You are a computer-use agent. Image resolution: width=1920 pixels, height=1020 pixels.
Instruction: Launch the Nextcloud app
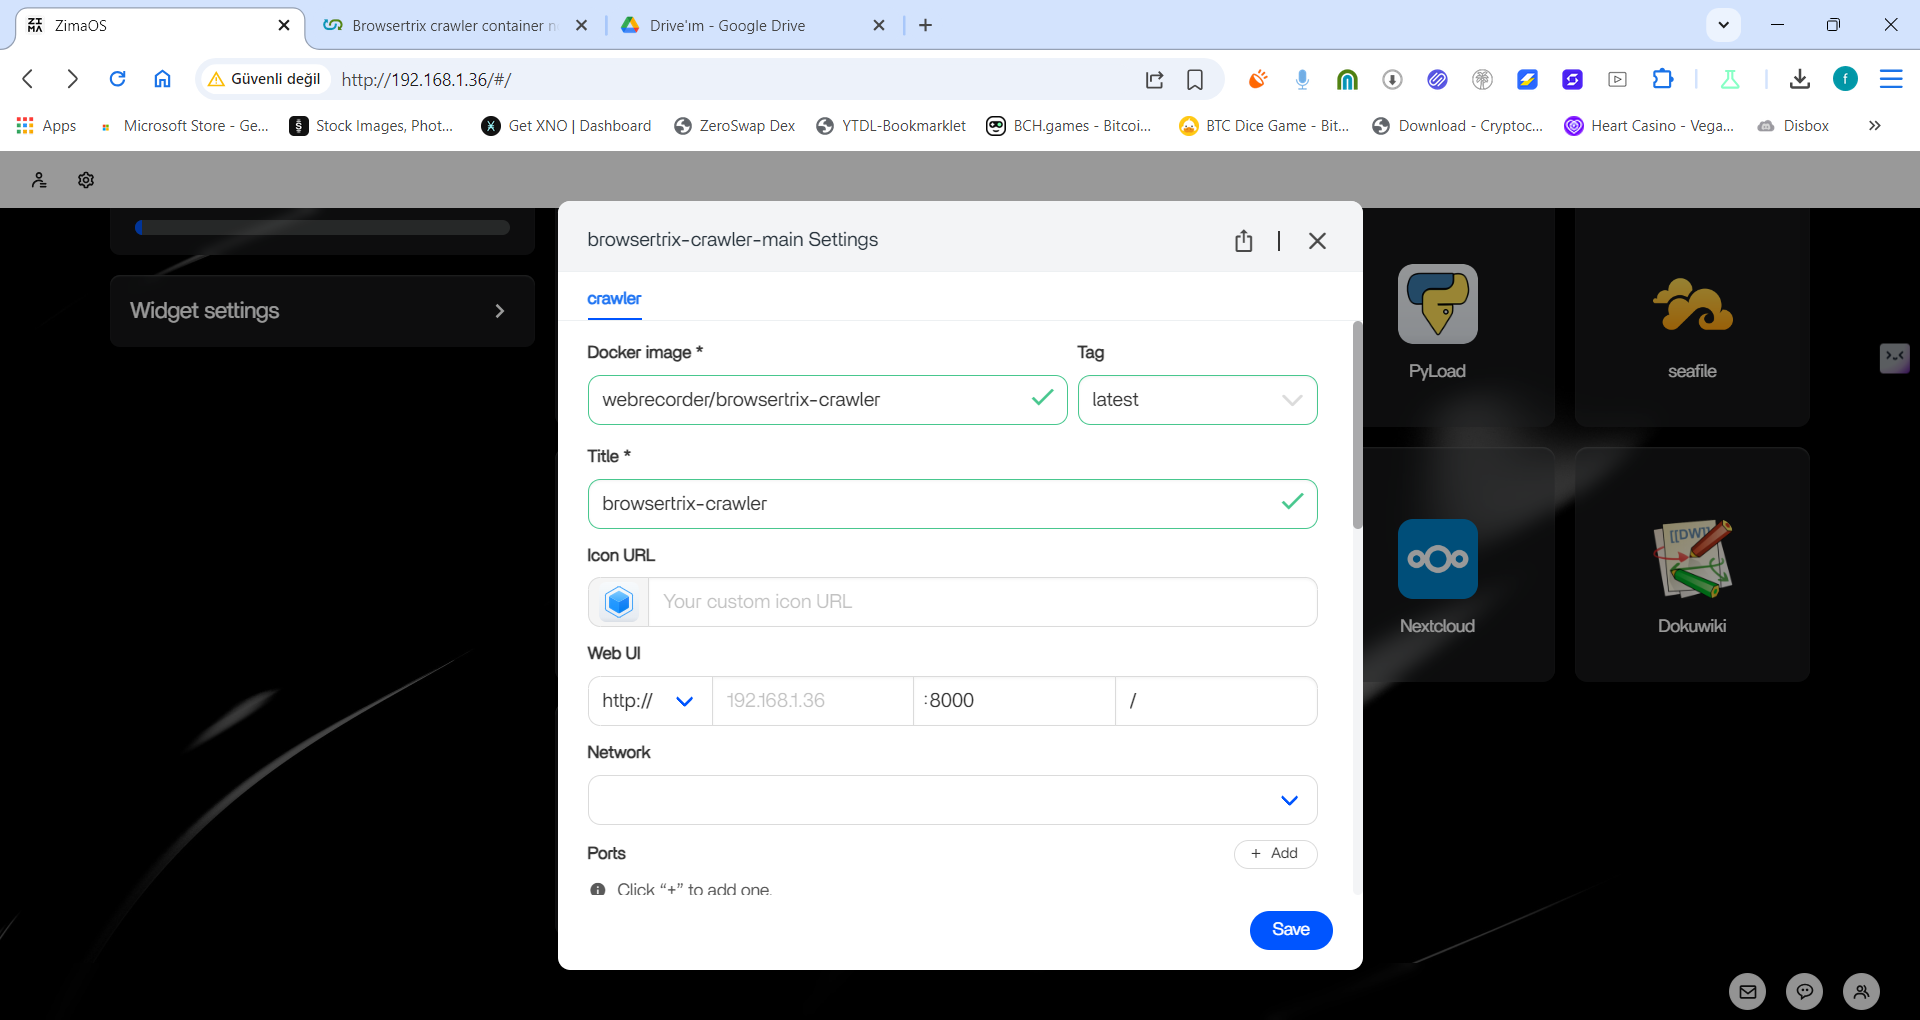(1437, 559)
